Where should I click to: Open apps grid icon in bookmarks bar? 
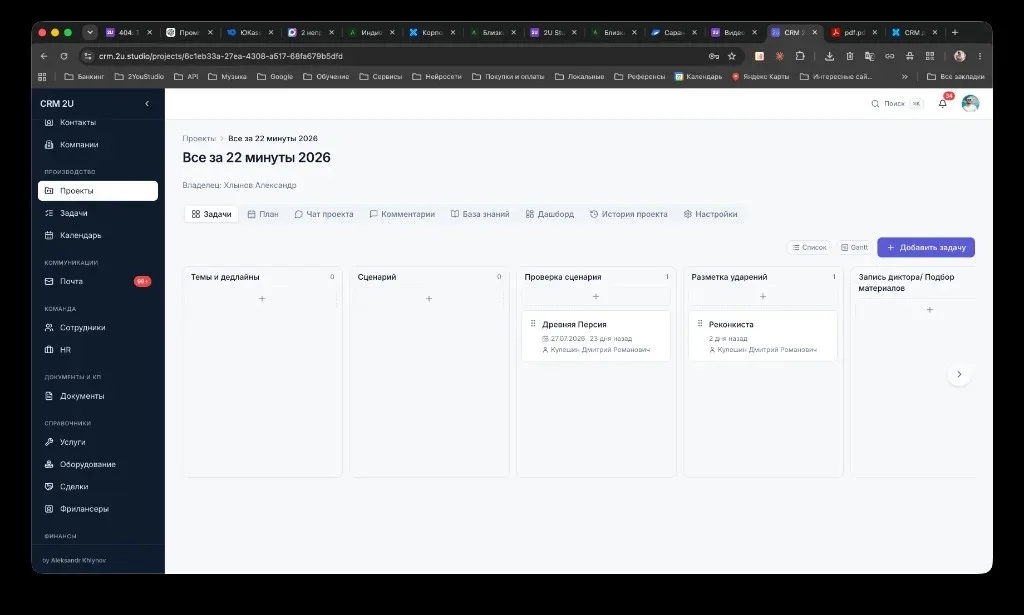click(x=42, y=76)
